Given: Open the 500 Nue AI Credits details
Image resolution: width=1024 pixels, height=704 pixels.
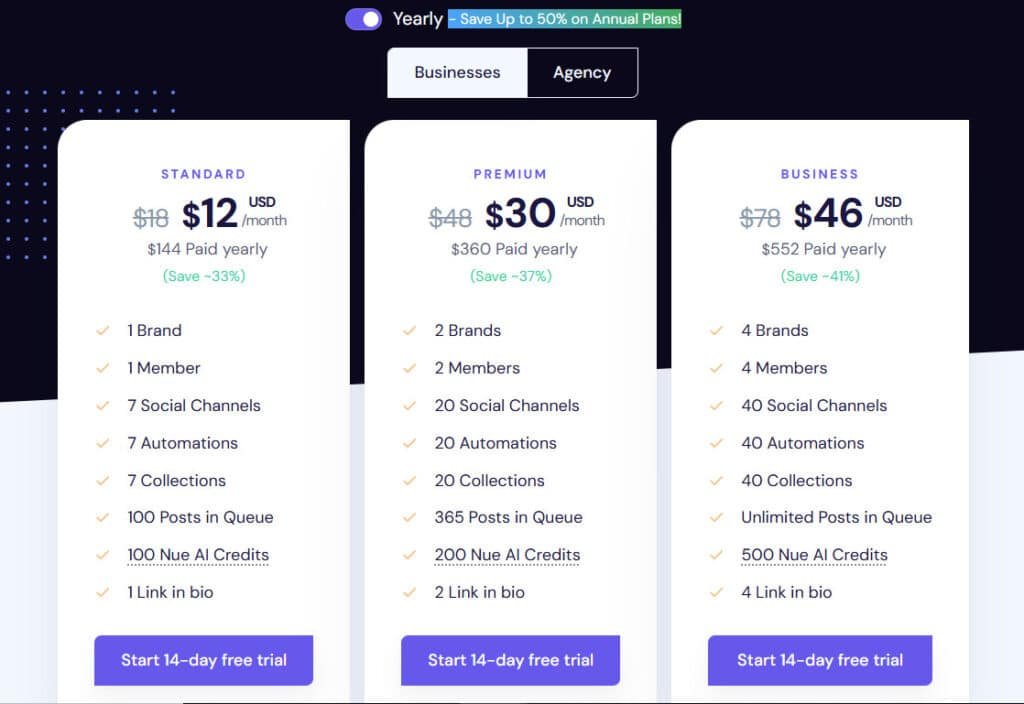Looking at the screenshot, I should pos(812,554).
